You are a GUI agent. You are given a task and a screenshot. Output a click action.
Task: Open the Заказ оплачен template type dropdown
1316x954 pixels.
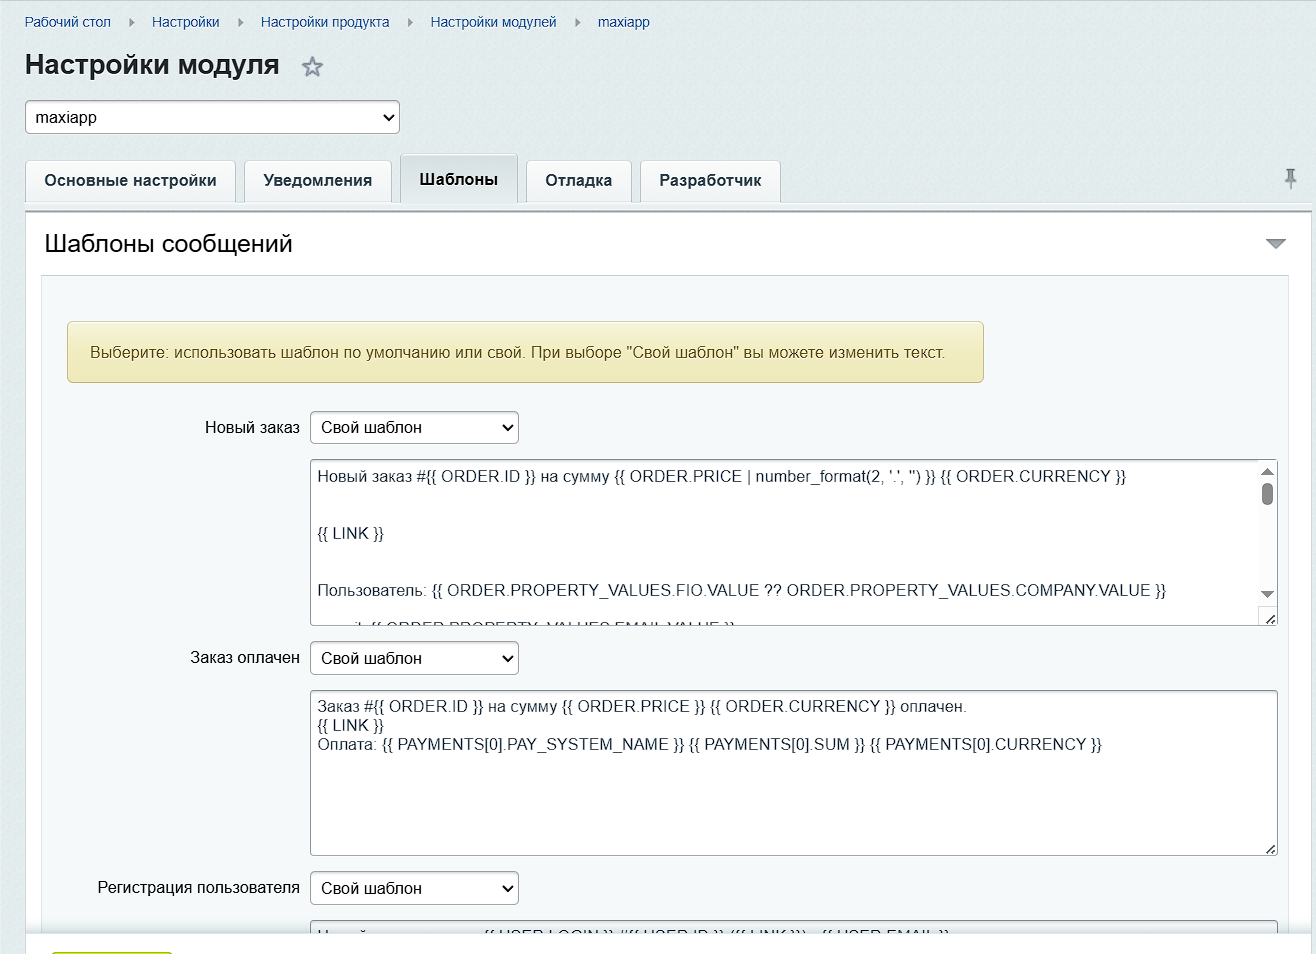[414, 658]
